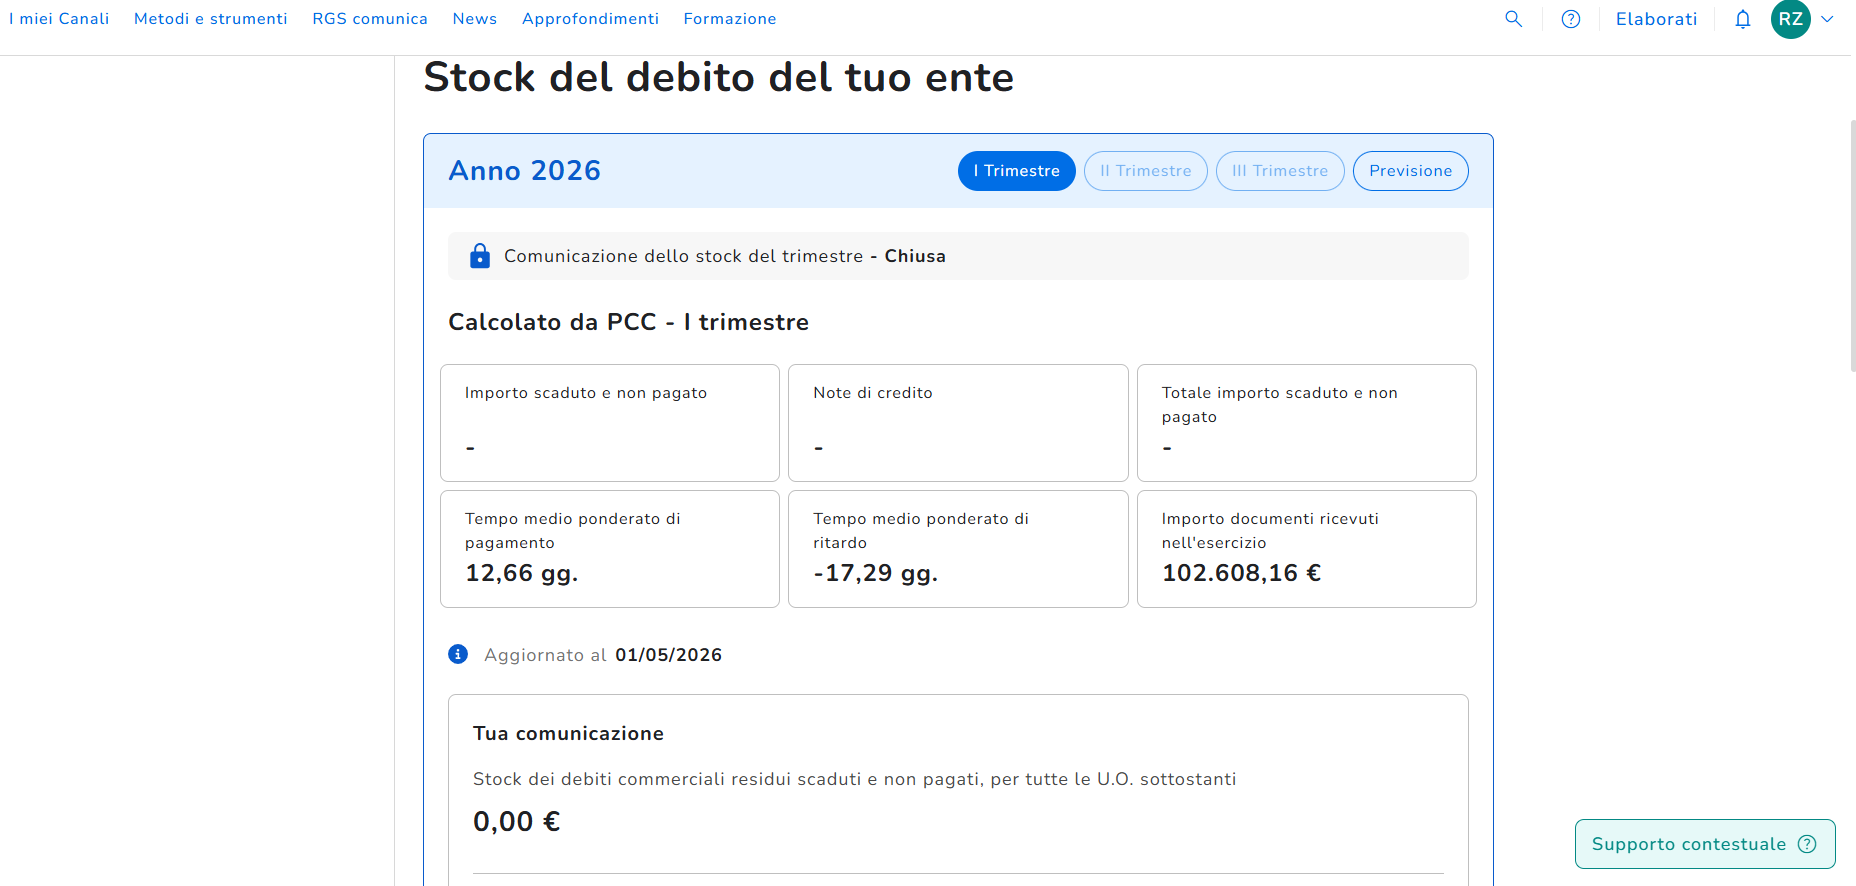1856x886 pixels.
Task: Select the I Trimestre tab
Action: (1017, 171)
